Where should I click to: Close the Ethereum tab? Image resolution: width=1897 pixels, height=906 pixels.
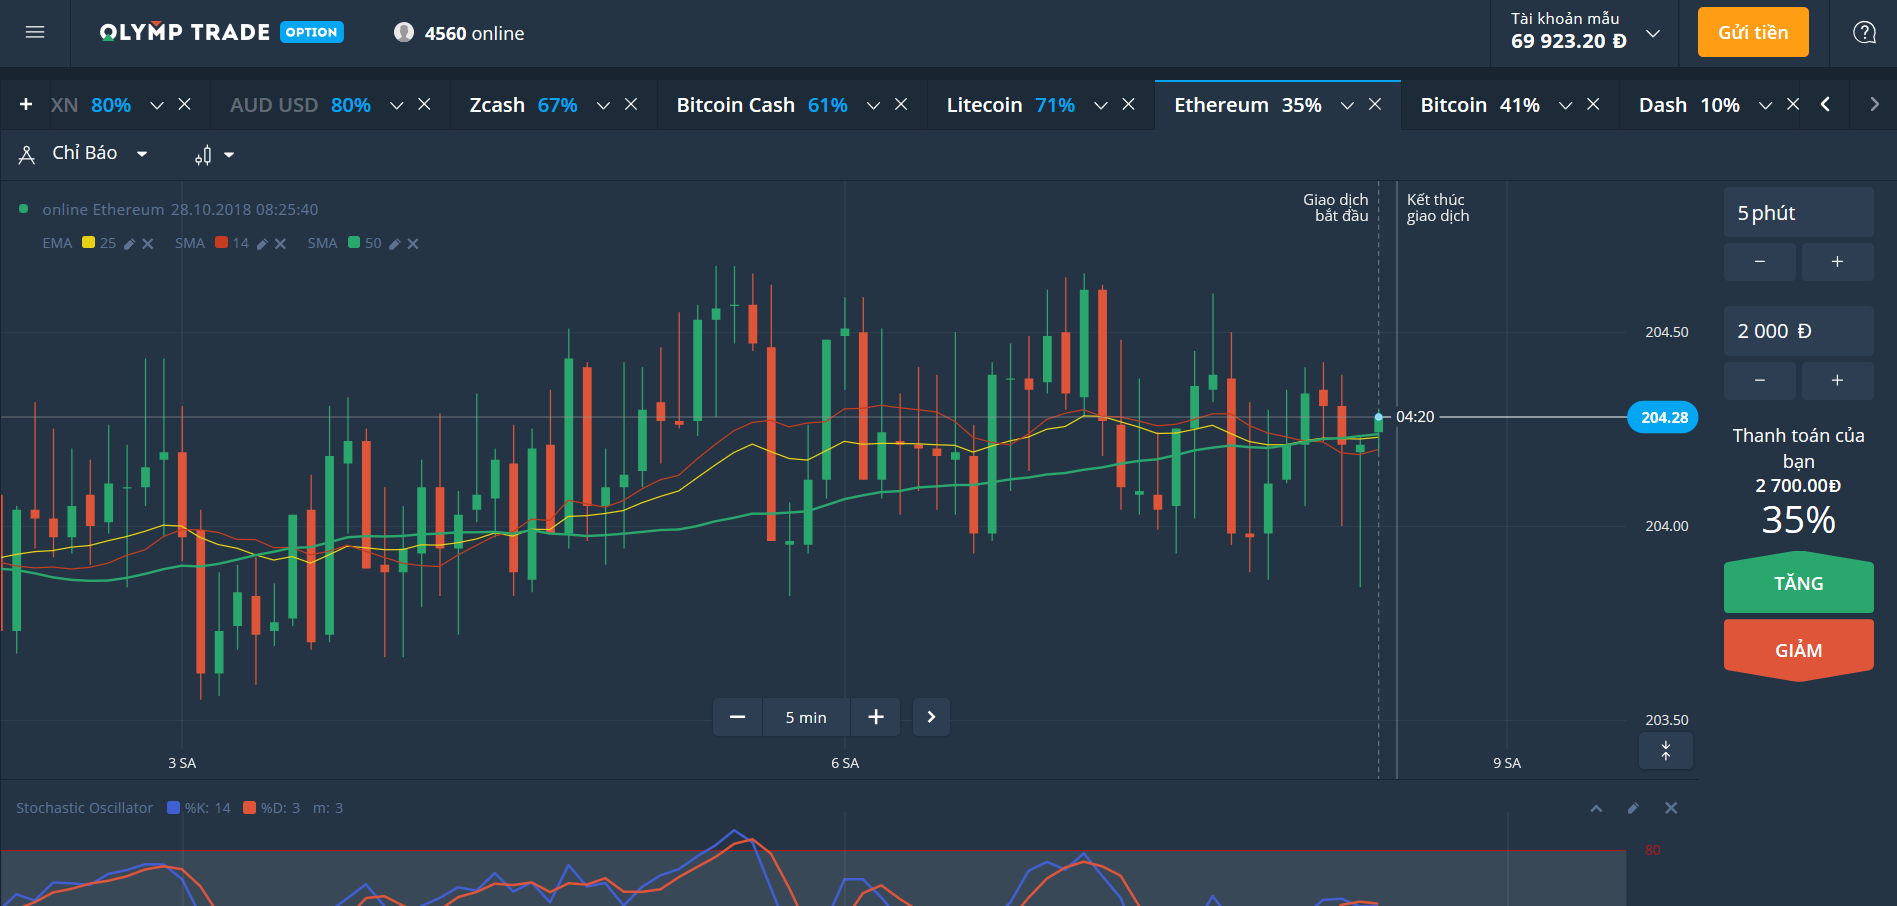(1375, 105)
